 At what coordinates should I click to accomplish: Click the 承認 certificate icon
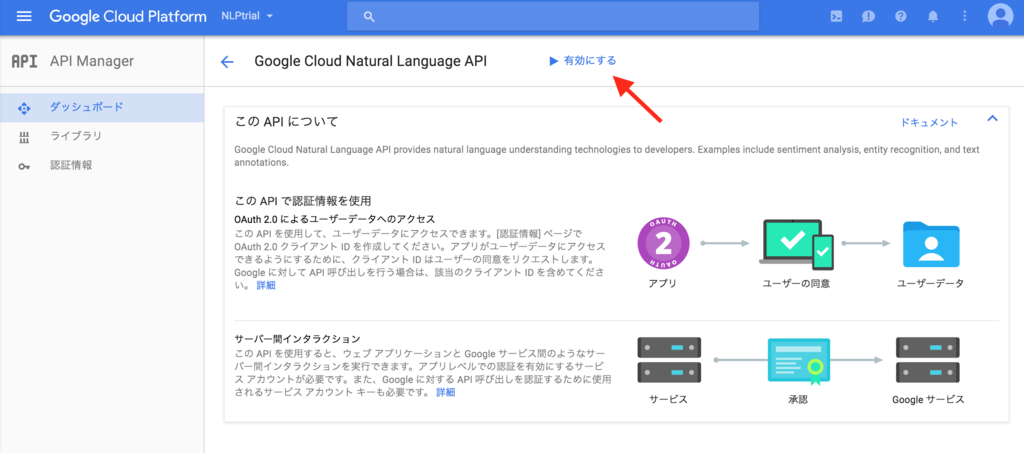pos(798,360)
